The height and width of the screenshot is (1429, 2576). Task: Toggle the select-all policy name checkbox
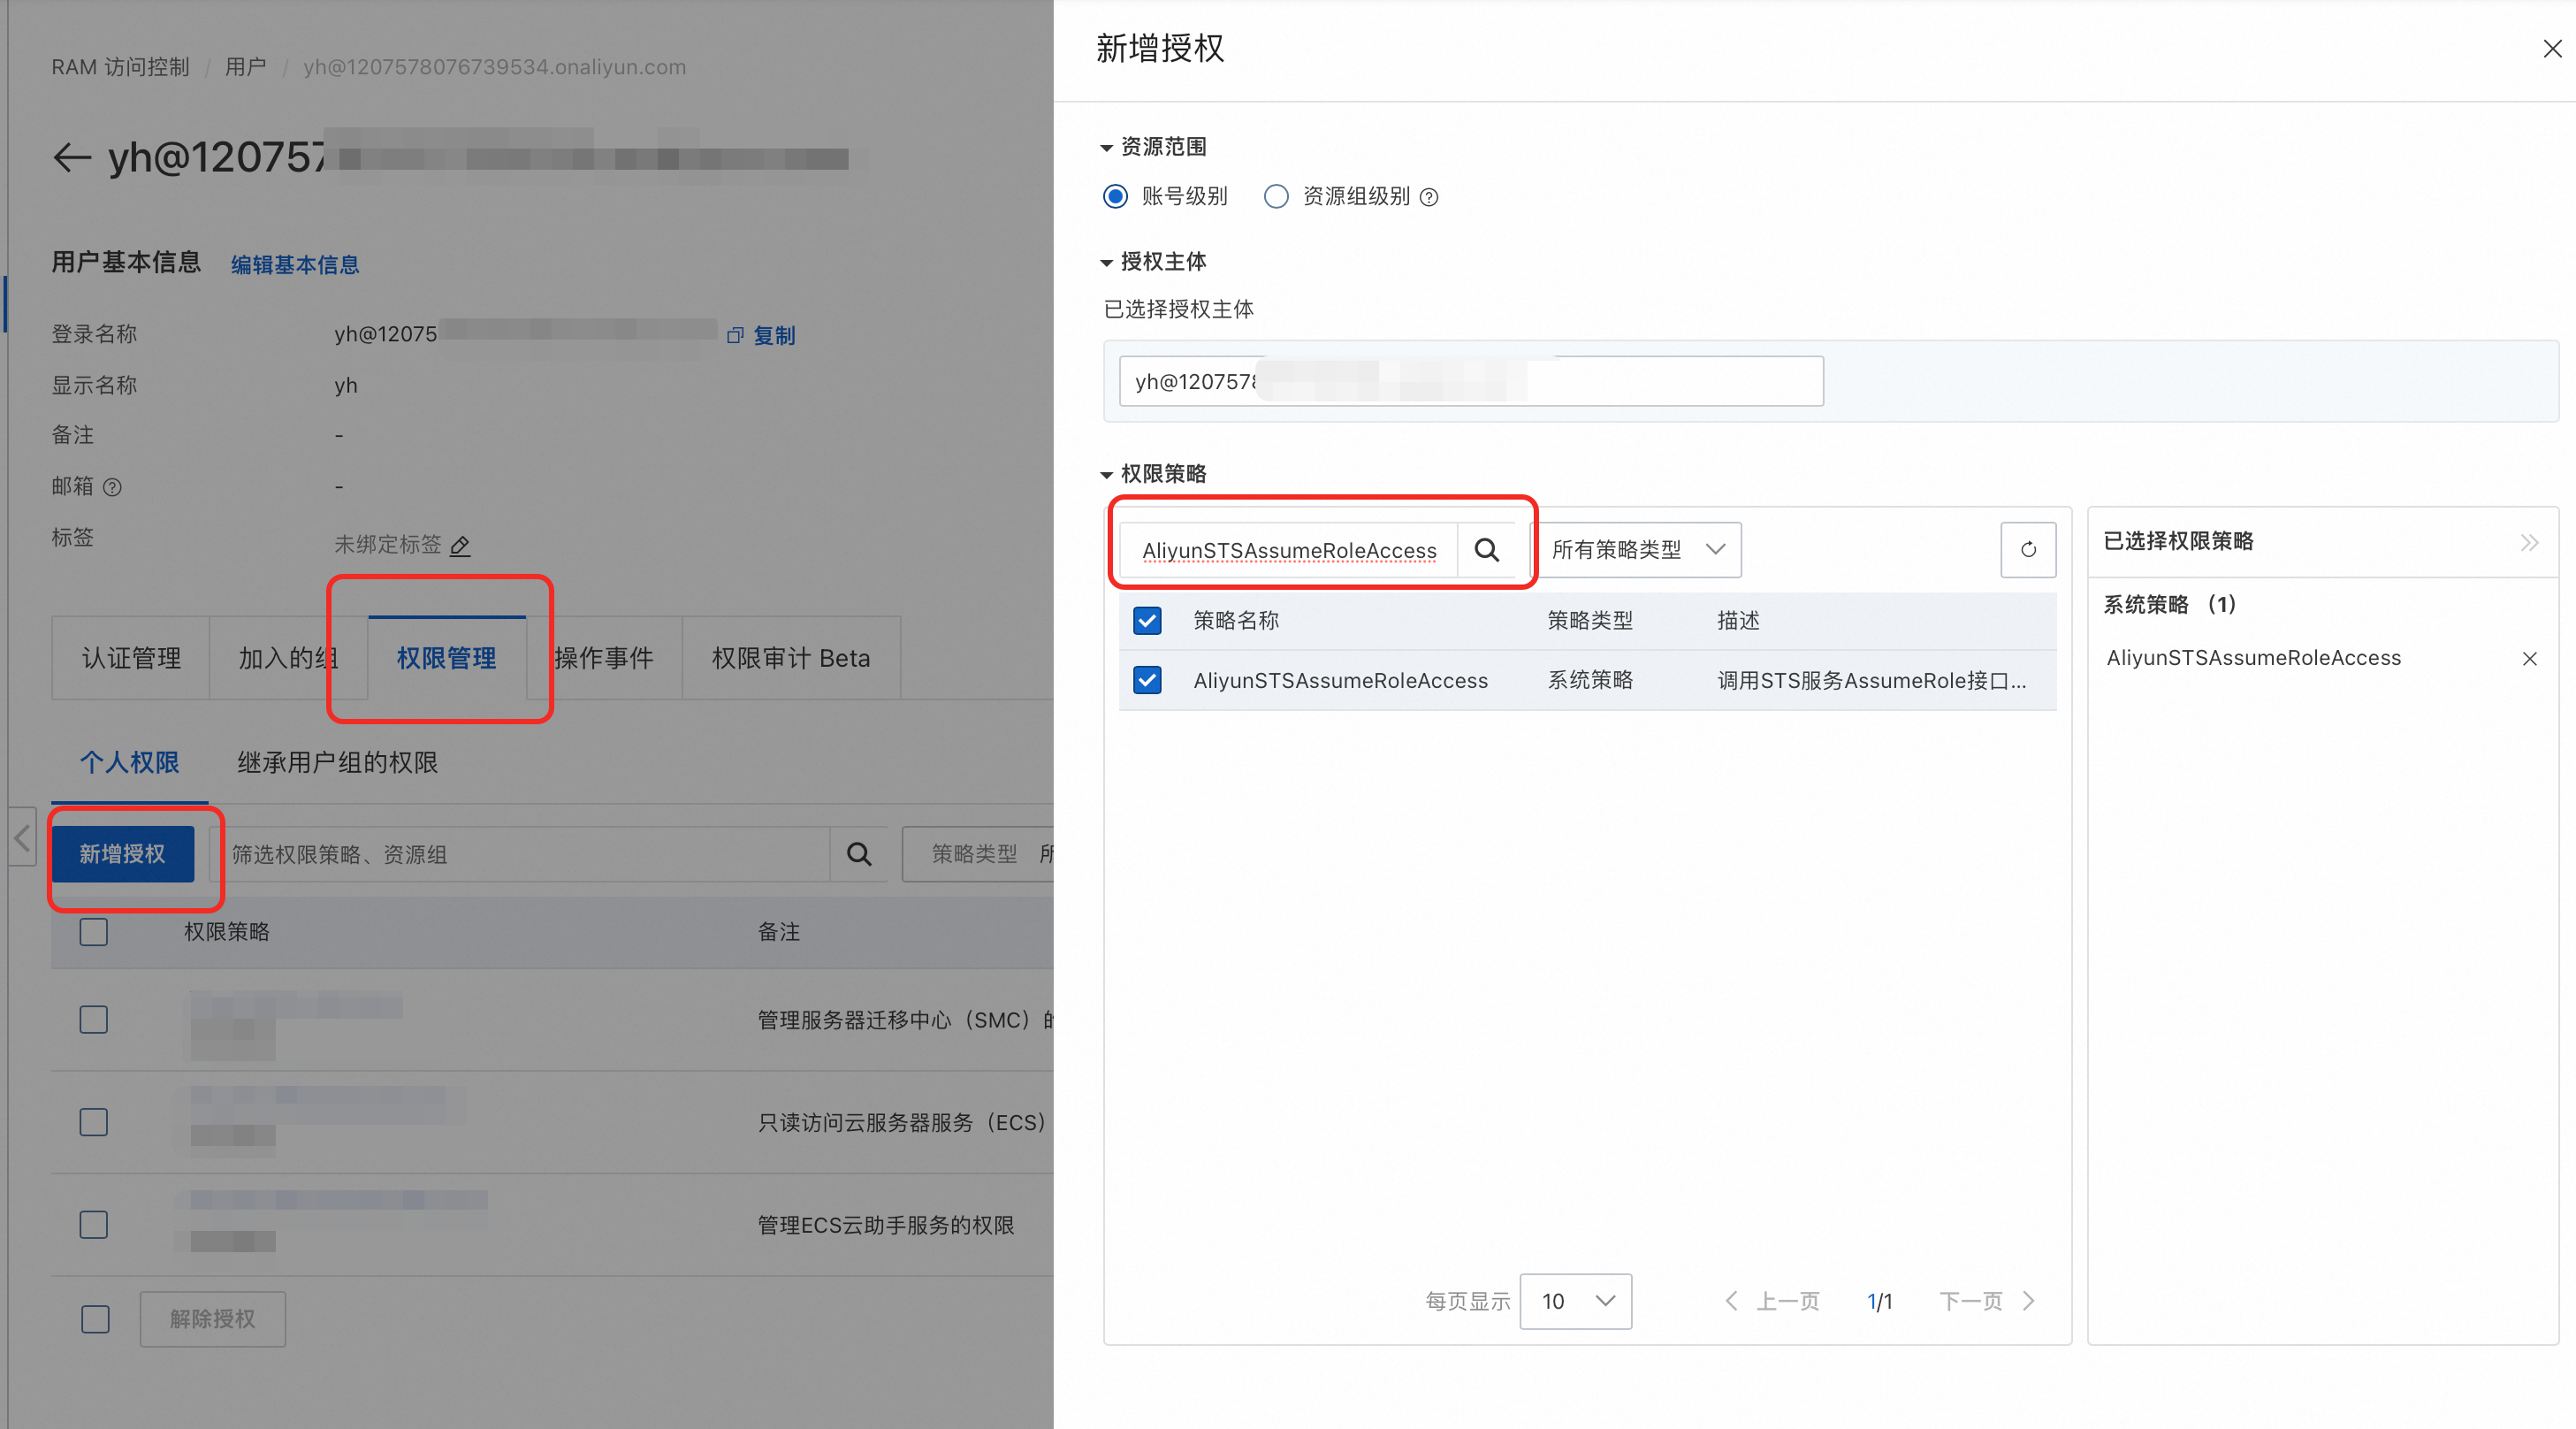[x=1147, y=620]
